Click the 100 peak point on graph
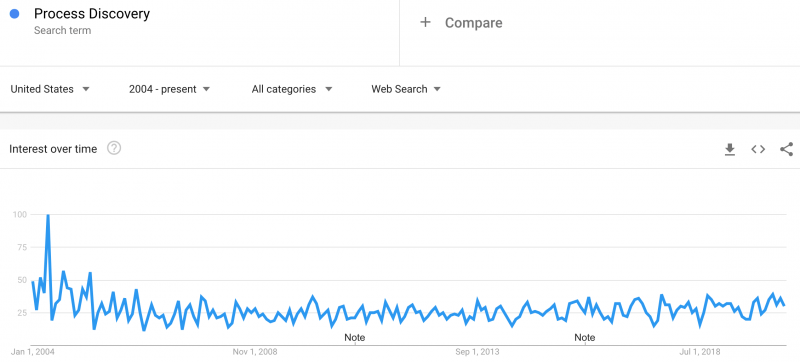The image size is (800, 362). coord(48,215)
